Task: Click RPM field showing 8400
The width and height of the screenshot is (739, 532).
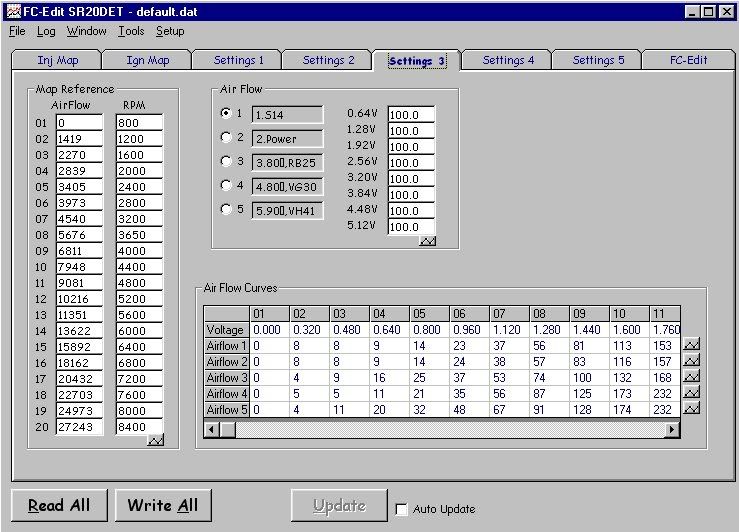Action: (140, 426)
